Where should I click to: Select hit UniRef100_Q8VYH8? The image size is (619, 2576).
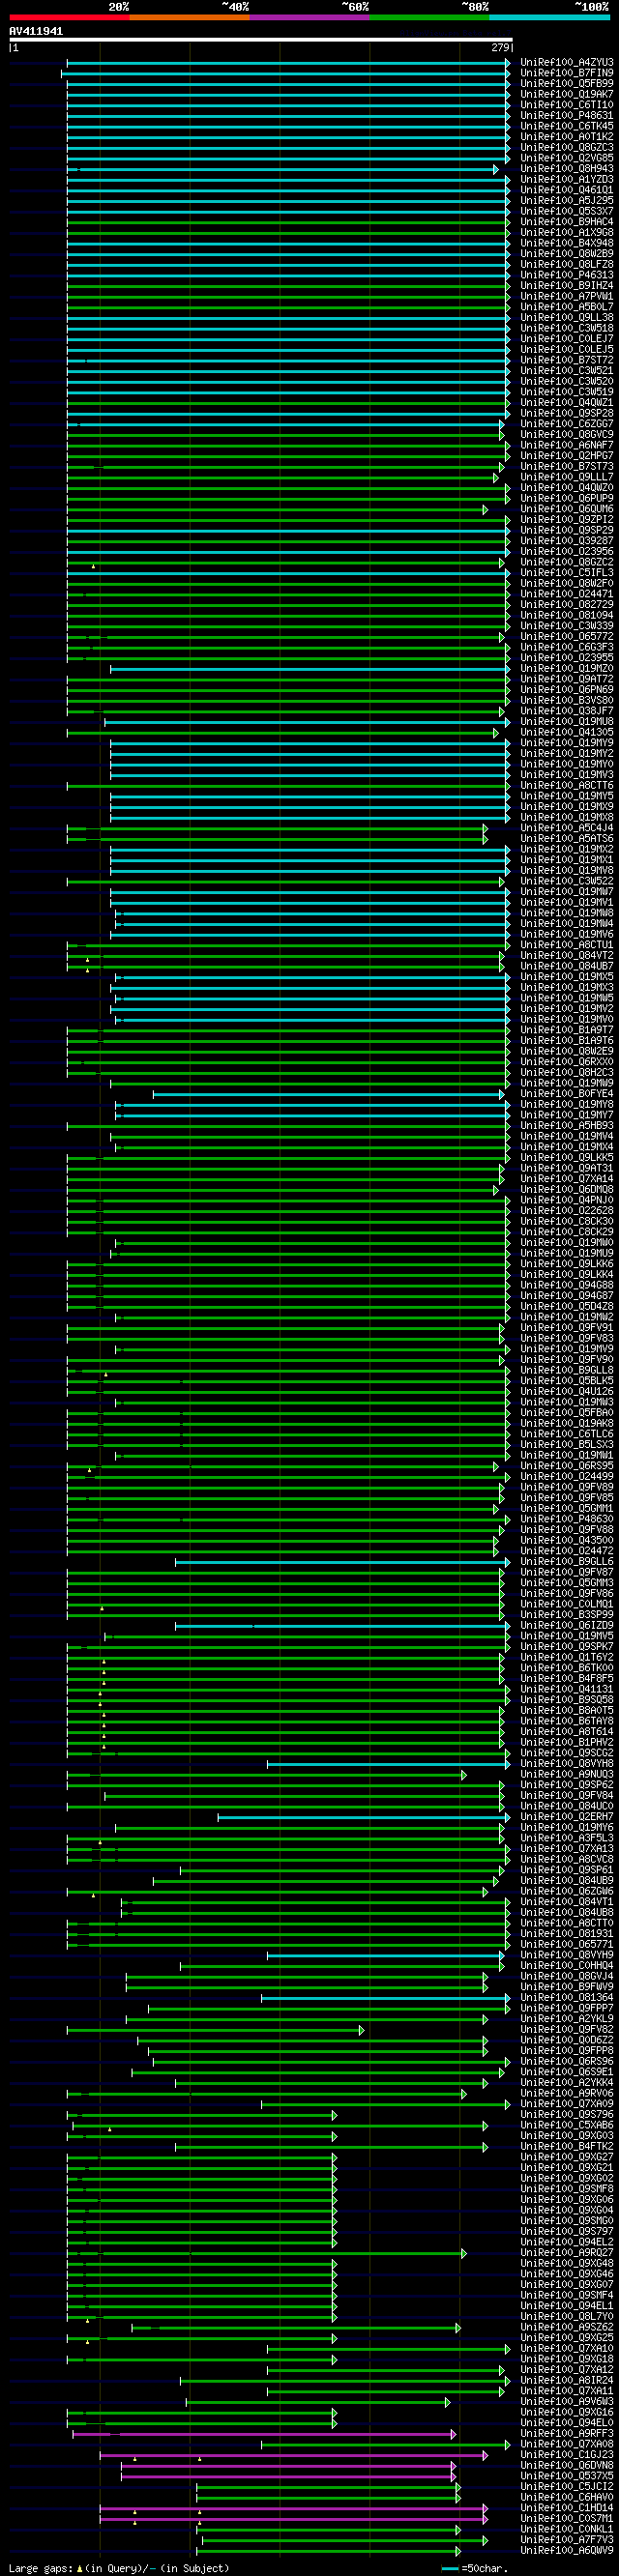(567, 1763)
